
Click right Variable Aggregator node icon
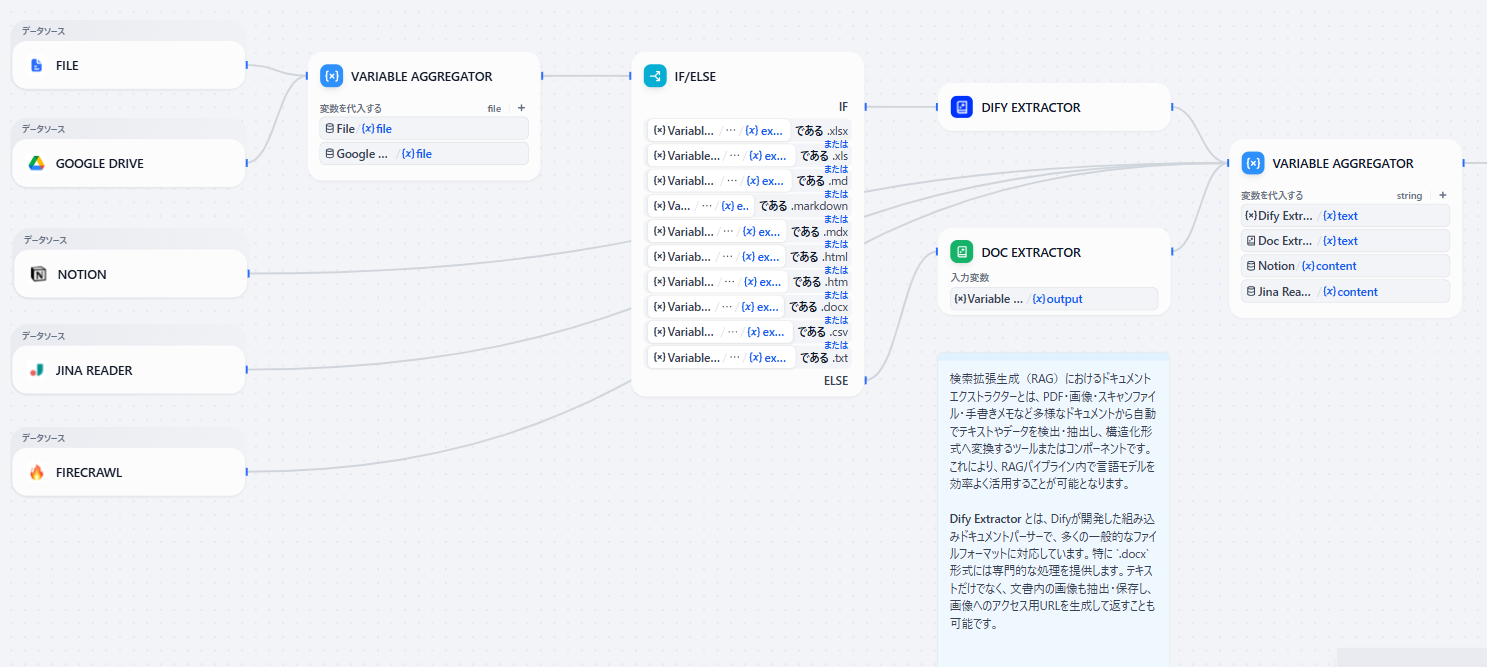(1253, 164)
